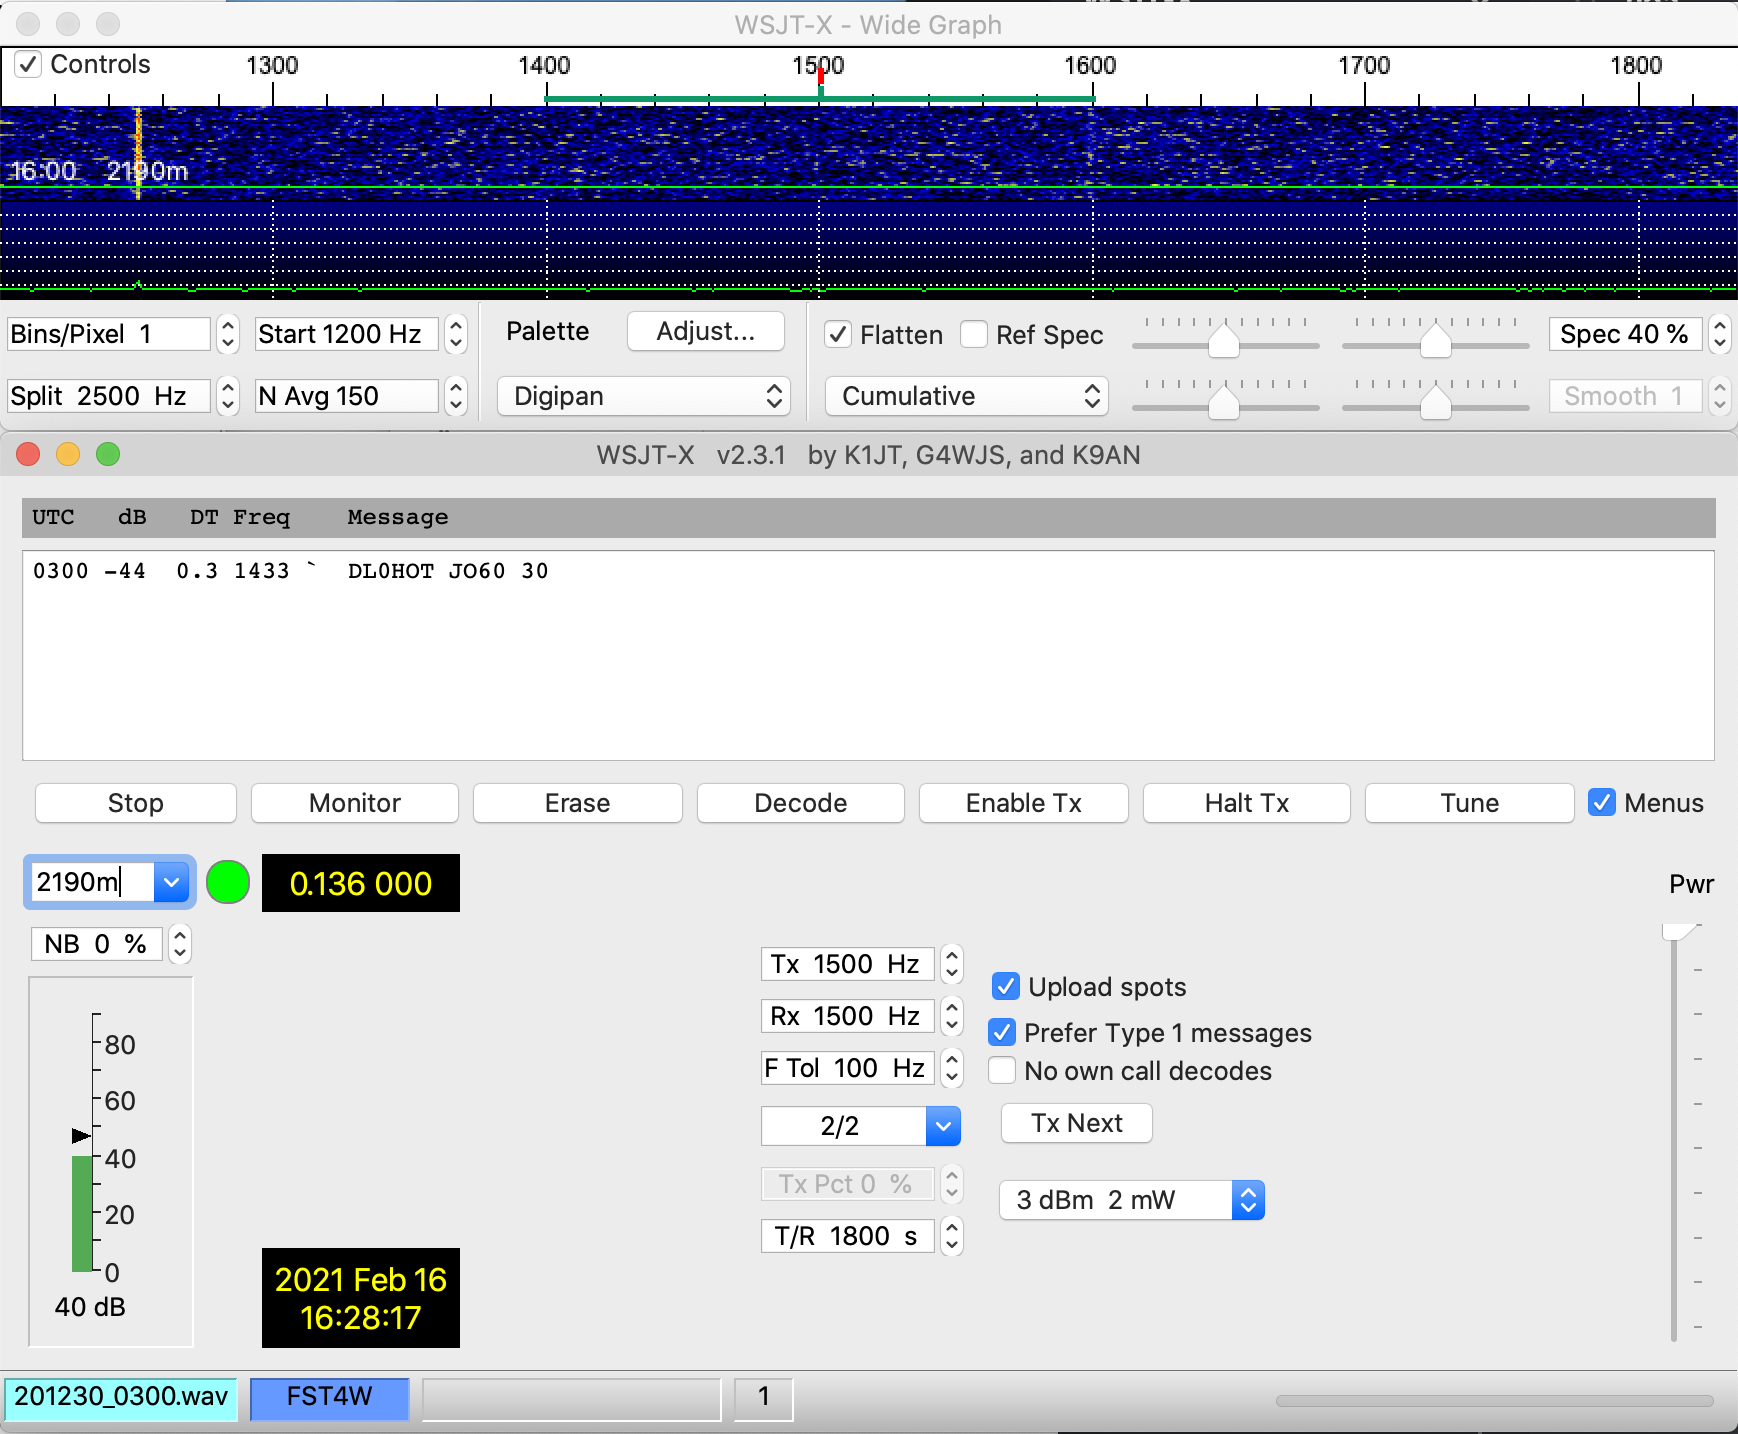Click the Spec 40 % stepper arrows
1738x1434 pixels.
[1720, 334]
